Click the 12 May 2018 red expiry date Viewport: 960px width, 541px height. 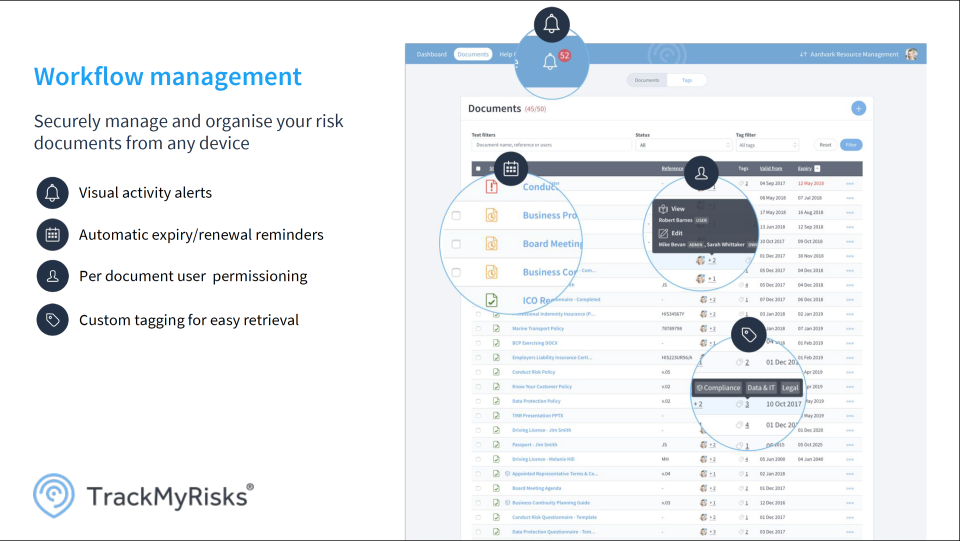pos(811,184)
